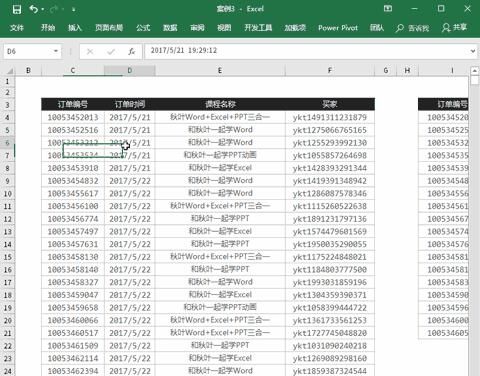Expand the Name Box dropdown arrow
The height and width of the screenshot is (376, 480).
point(56,51)
